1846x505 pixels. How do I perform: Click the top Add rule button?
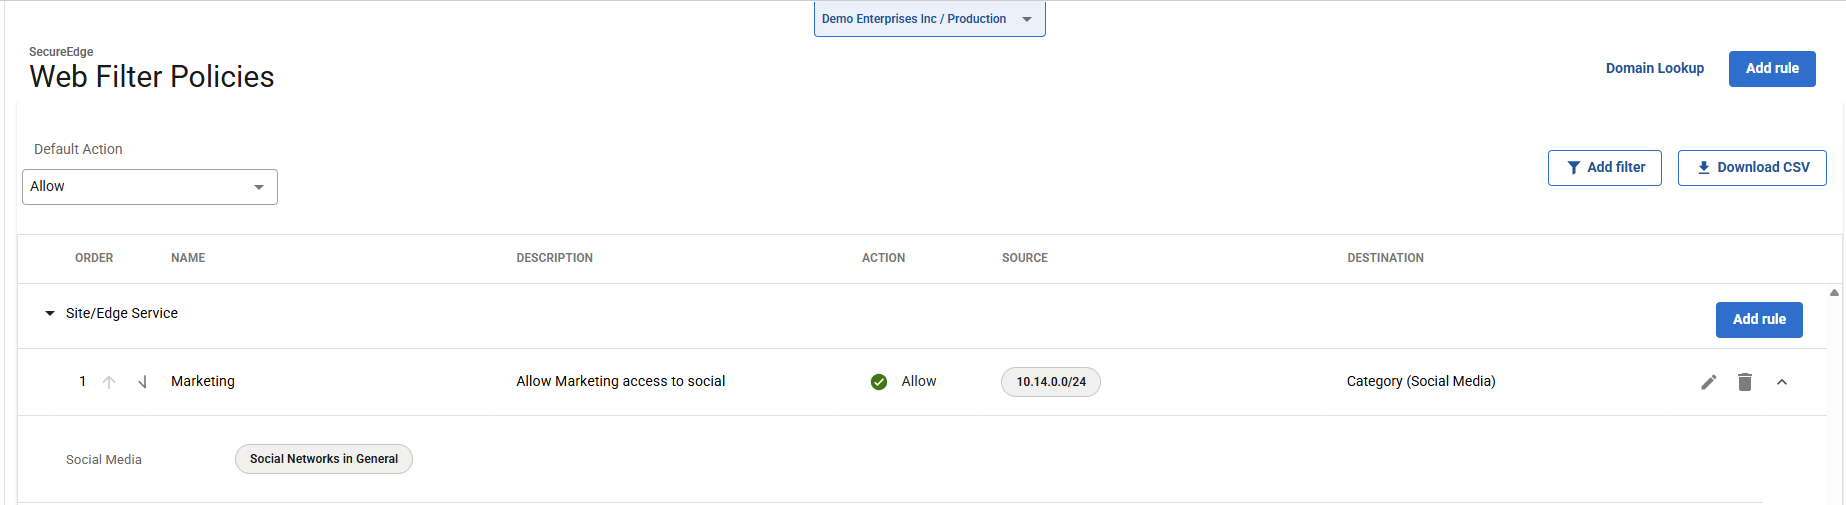tap(1771, 68)
